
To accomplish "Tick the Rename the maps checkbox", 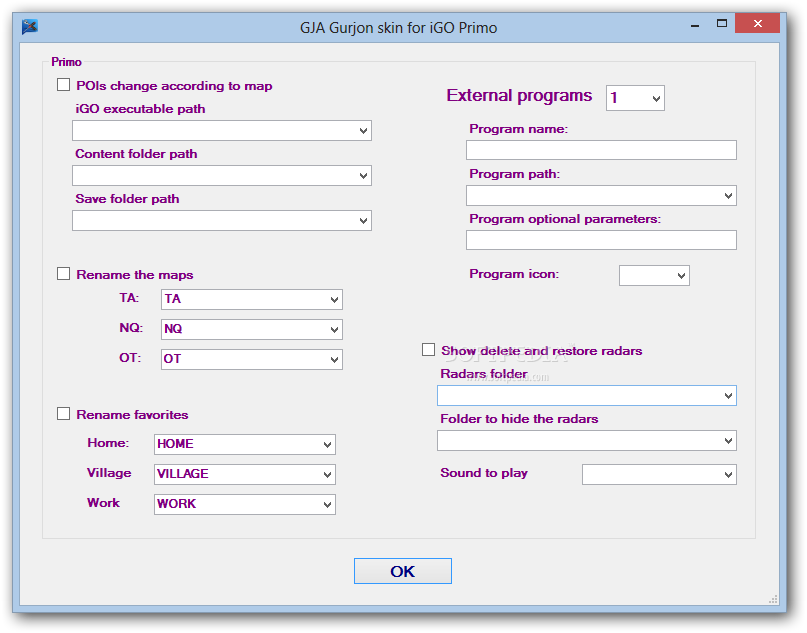I will [x=63, y=273].
